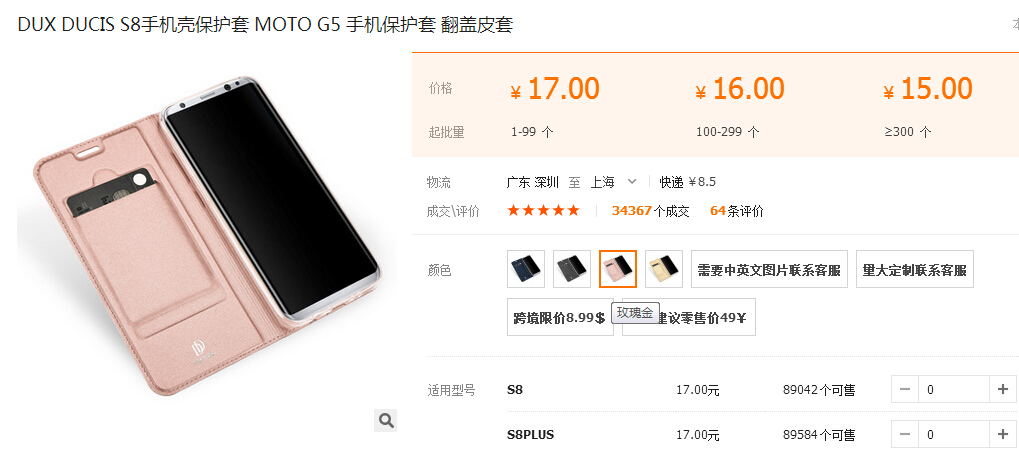
Task: Increase S8PLUS quantity with plus button
Action: 1003,434
